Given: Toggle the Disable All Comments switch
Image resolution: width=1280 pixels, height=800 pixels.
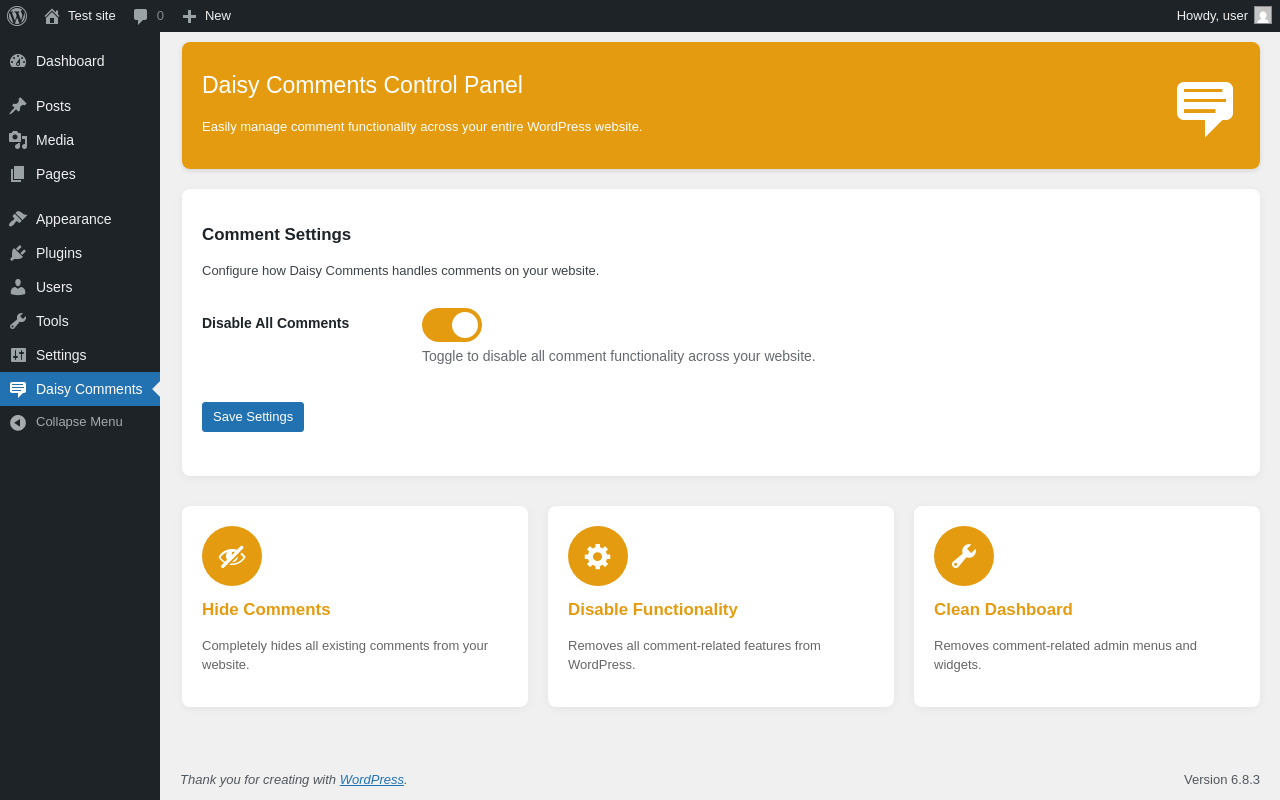Looking at the screenshot, I should tap(452, 325).
